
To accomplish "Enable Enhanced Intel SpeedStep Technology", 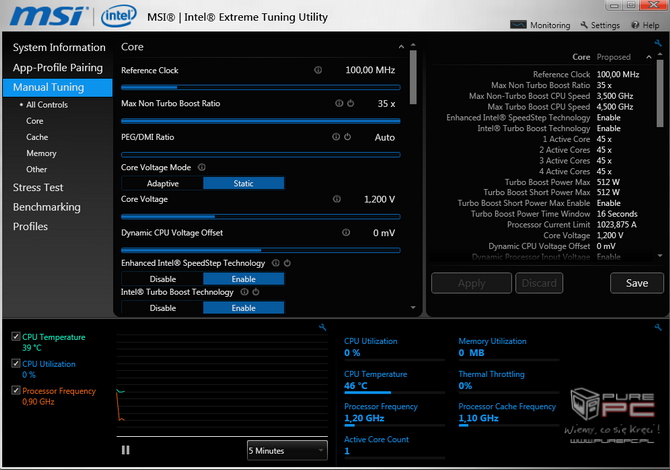I will [244, 279].
